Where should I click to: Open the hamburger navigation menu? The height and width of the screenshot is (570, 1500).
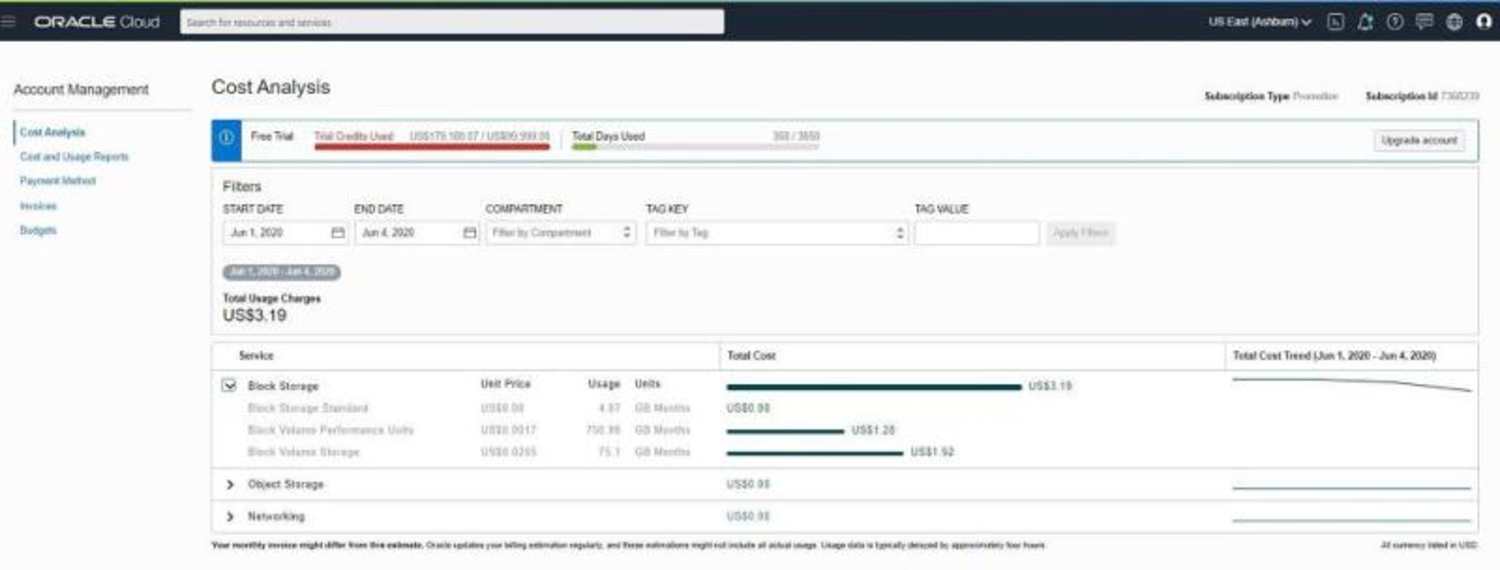pyautogui.click(x=10, y=21)
